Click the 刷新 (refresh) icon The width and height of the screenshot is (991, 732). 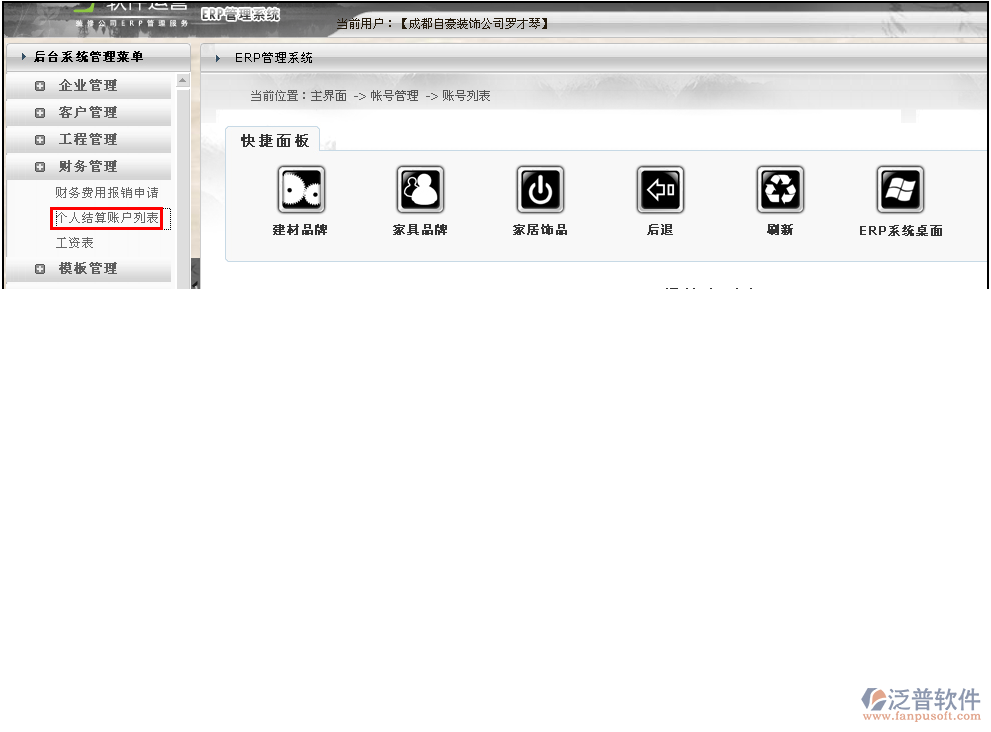tap(780, 189)
